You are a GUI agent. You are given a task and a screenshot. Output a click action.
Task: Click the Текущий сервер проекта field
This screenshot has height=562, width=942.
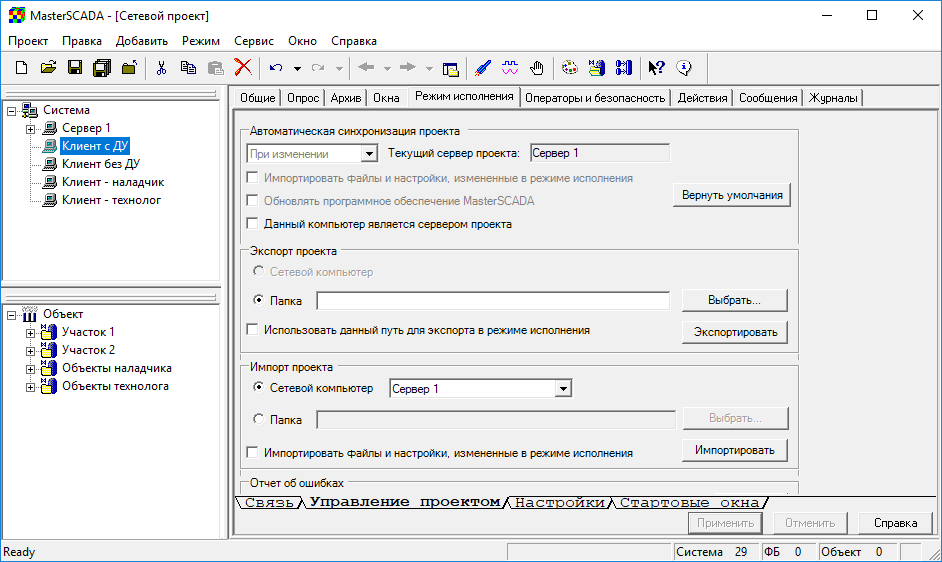pos(600,153)
